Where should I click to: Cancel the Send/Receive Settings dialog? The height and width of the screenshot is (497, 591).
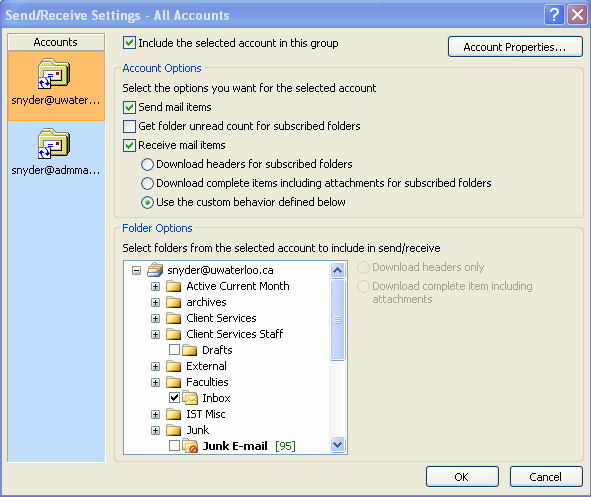(546, 477)
